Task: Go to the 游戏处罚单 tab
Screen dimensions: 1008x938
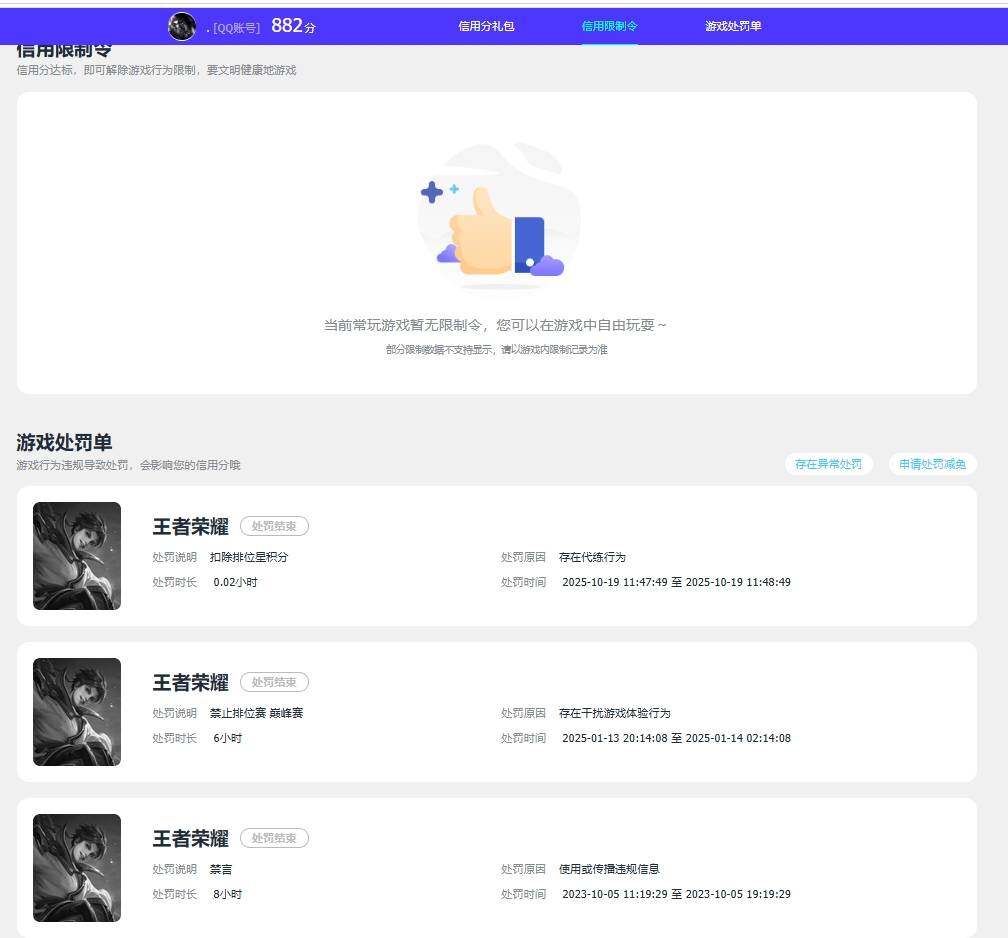Action: (733, 26)
